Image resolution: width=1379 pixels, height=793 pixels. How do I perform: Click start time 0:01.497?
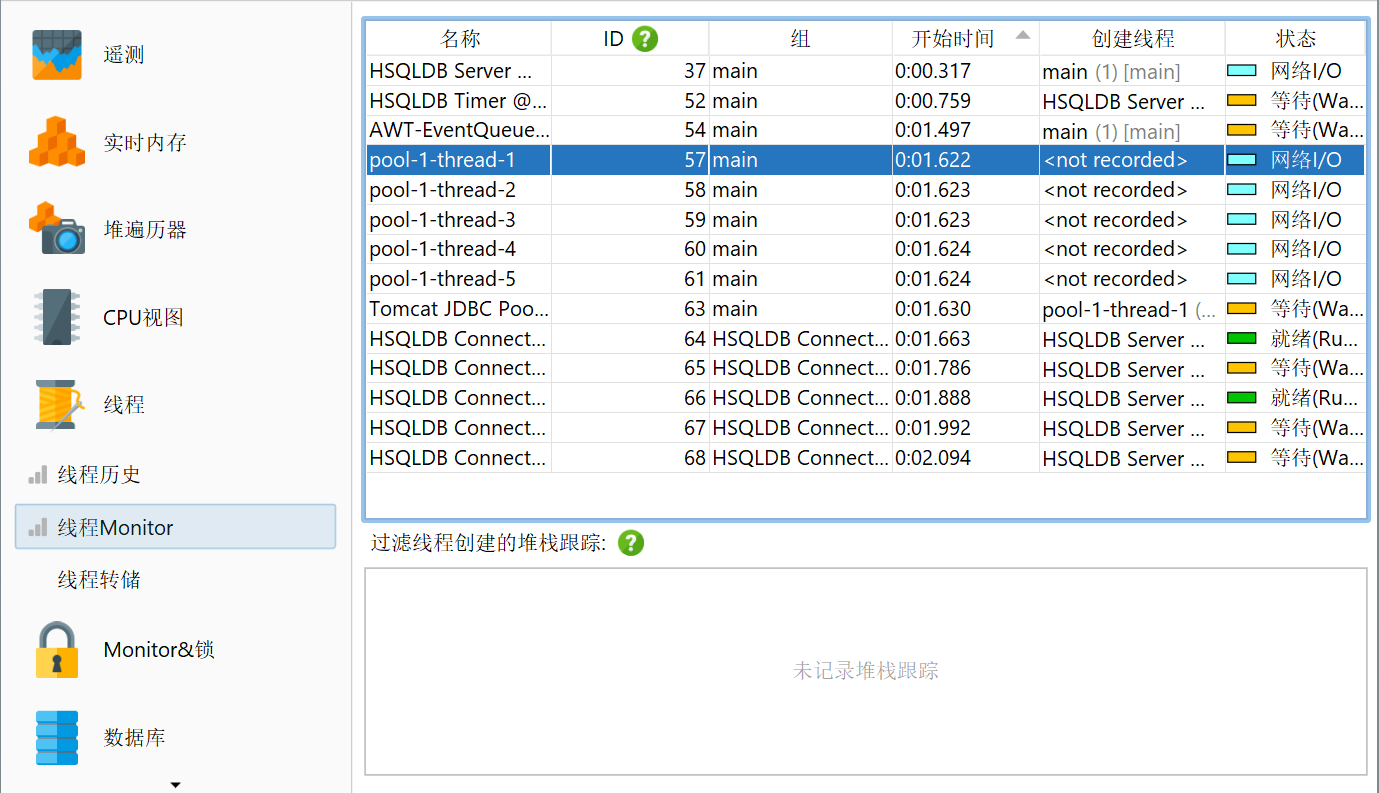[x=933, y=130]
